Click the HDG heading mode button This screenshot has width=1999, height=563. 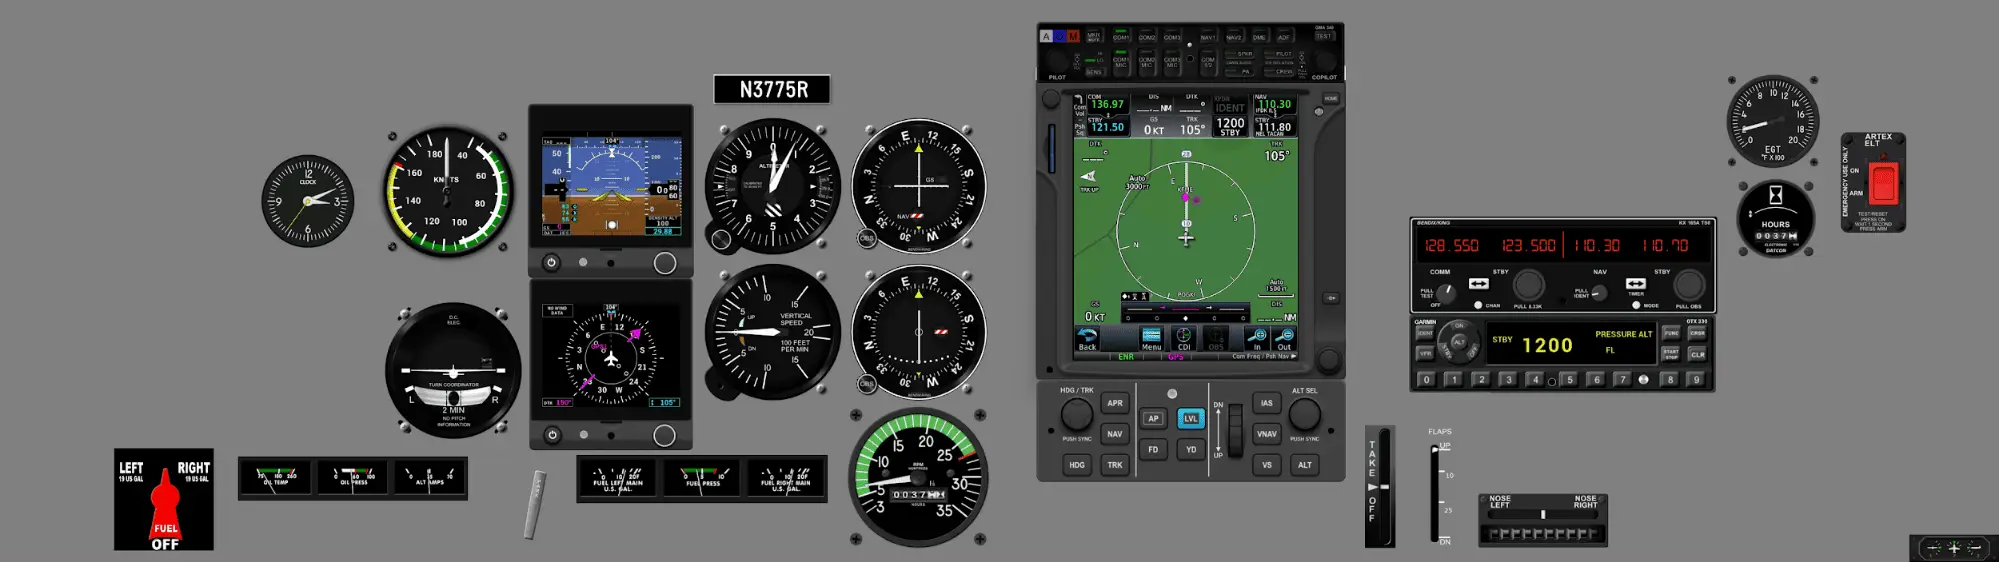(1077, 465)
